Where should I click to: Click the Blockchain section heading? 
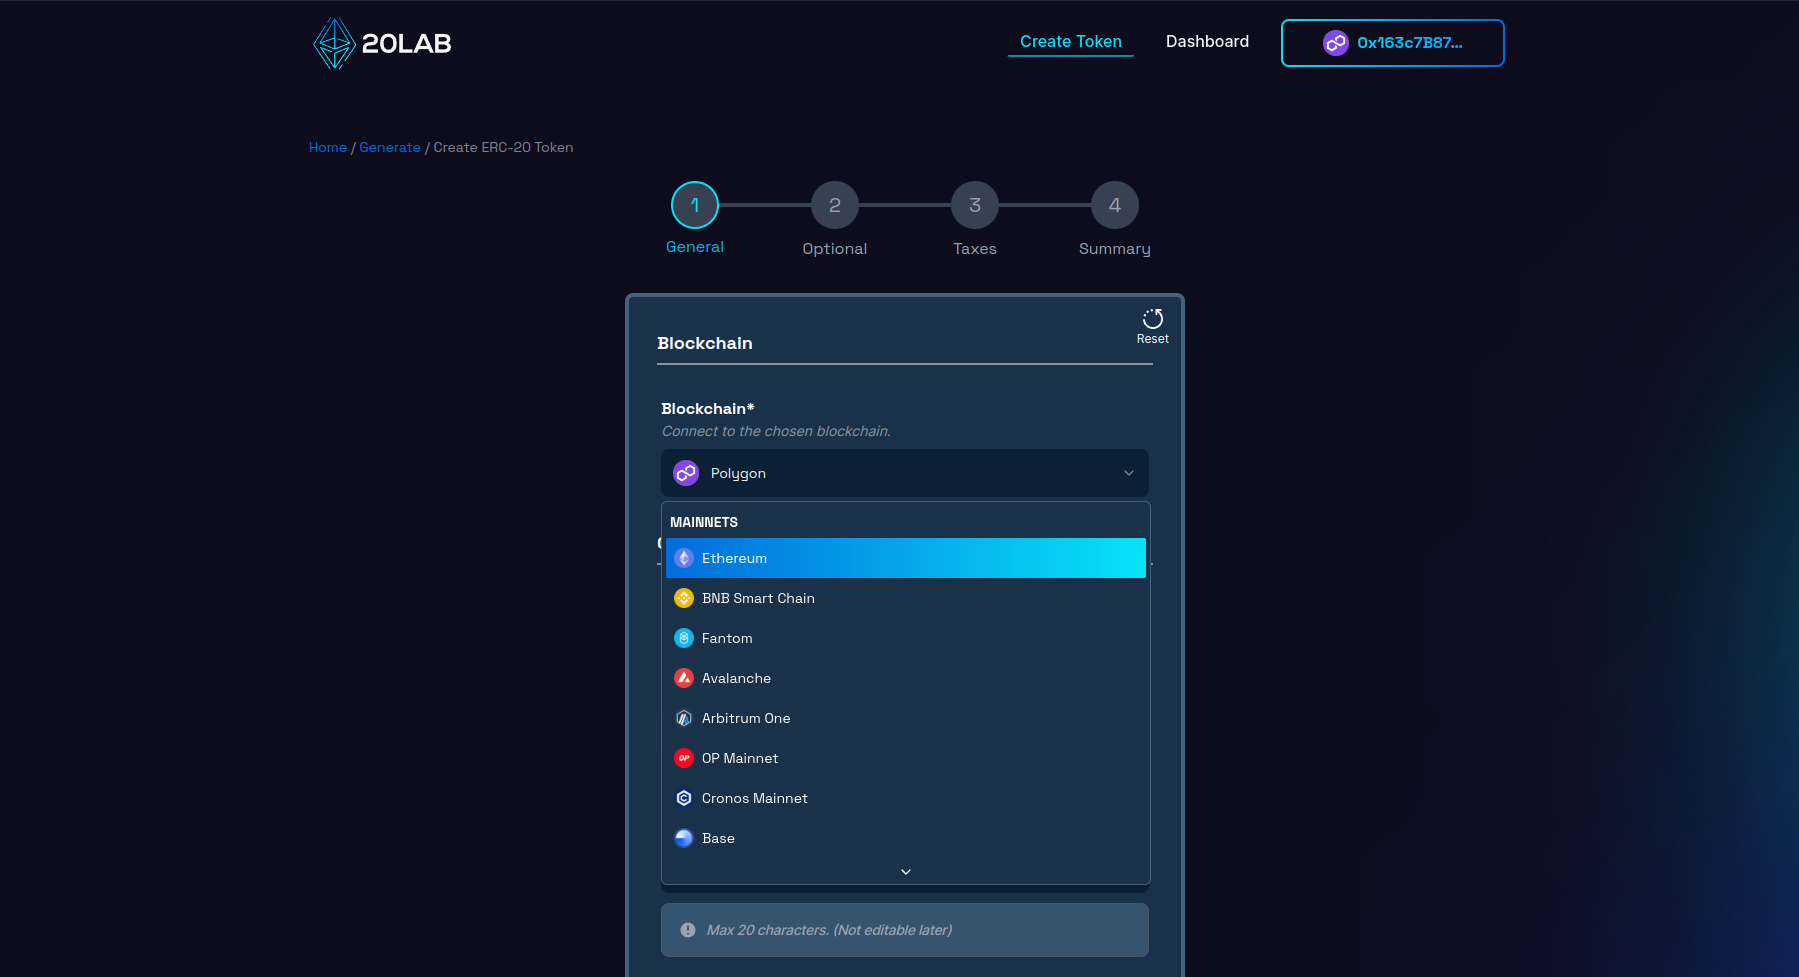pos(705,343)
